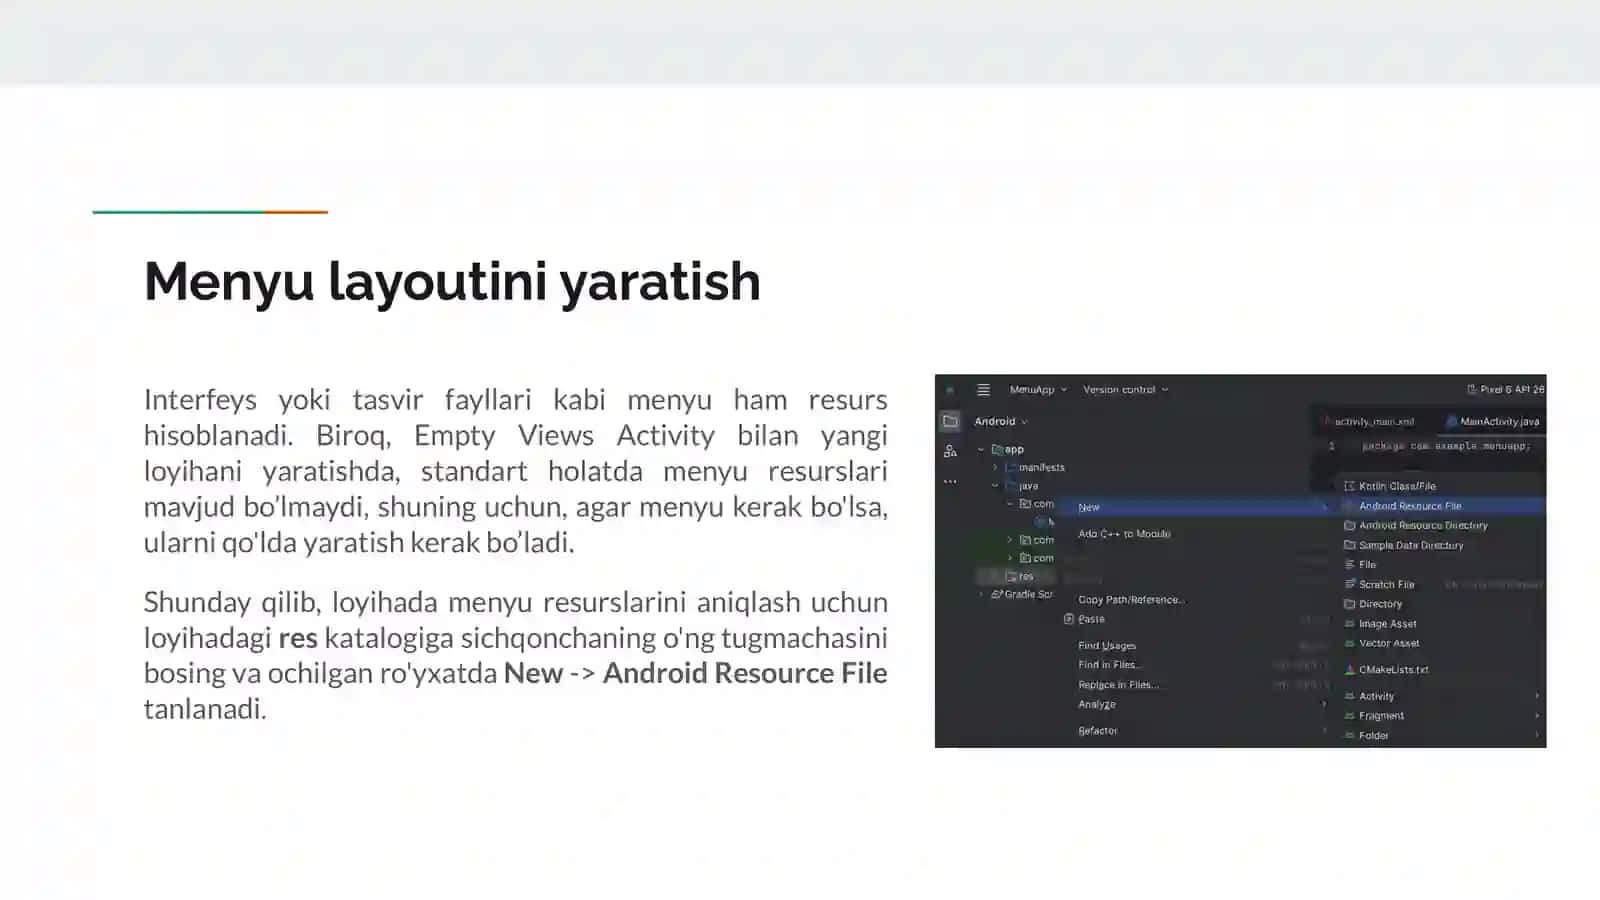
Task: Select the Pixel 6 API 26 device selector
Action: coord(1505,389)
